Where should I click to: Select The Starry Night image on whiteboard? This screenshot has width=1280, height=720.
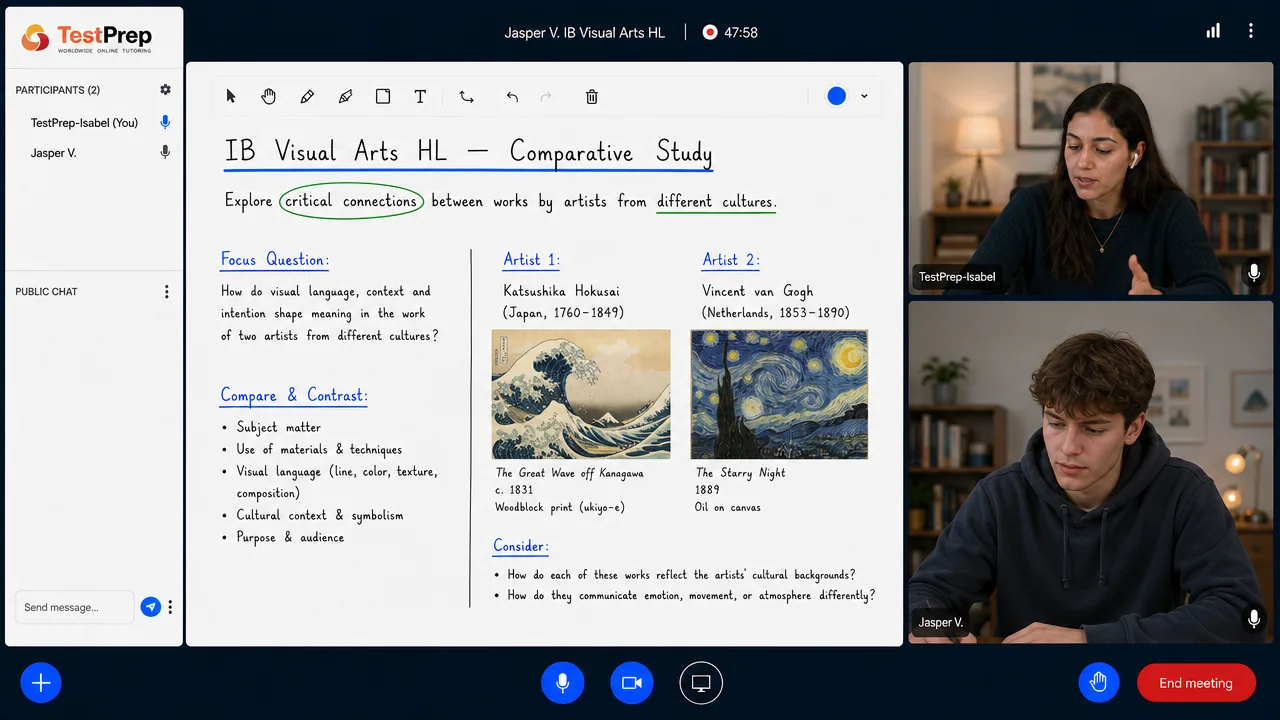click(x=779, y=394)
